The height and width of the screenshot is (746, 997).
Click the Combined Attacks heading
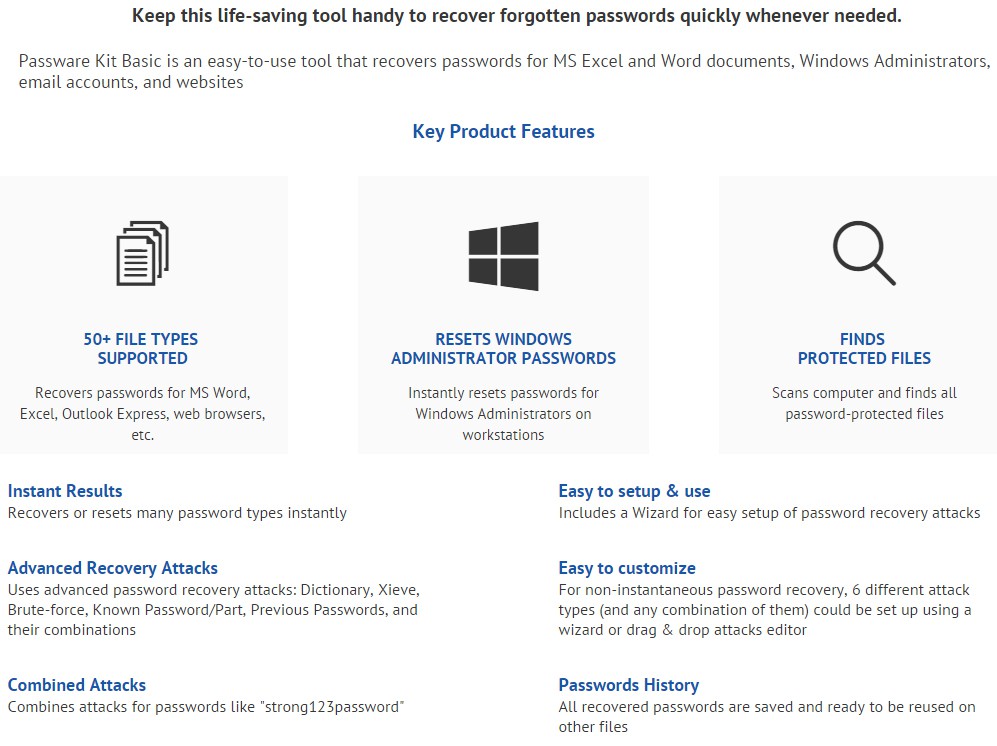coord(77,685)
